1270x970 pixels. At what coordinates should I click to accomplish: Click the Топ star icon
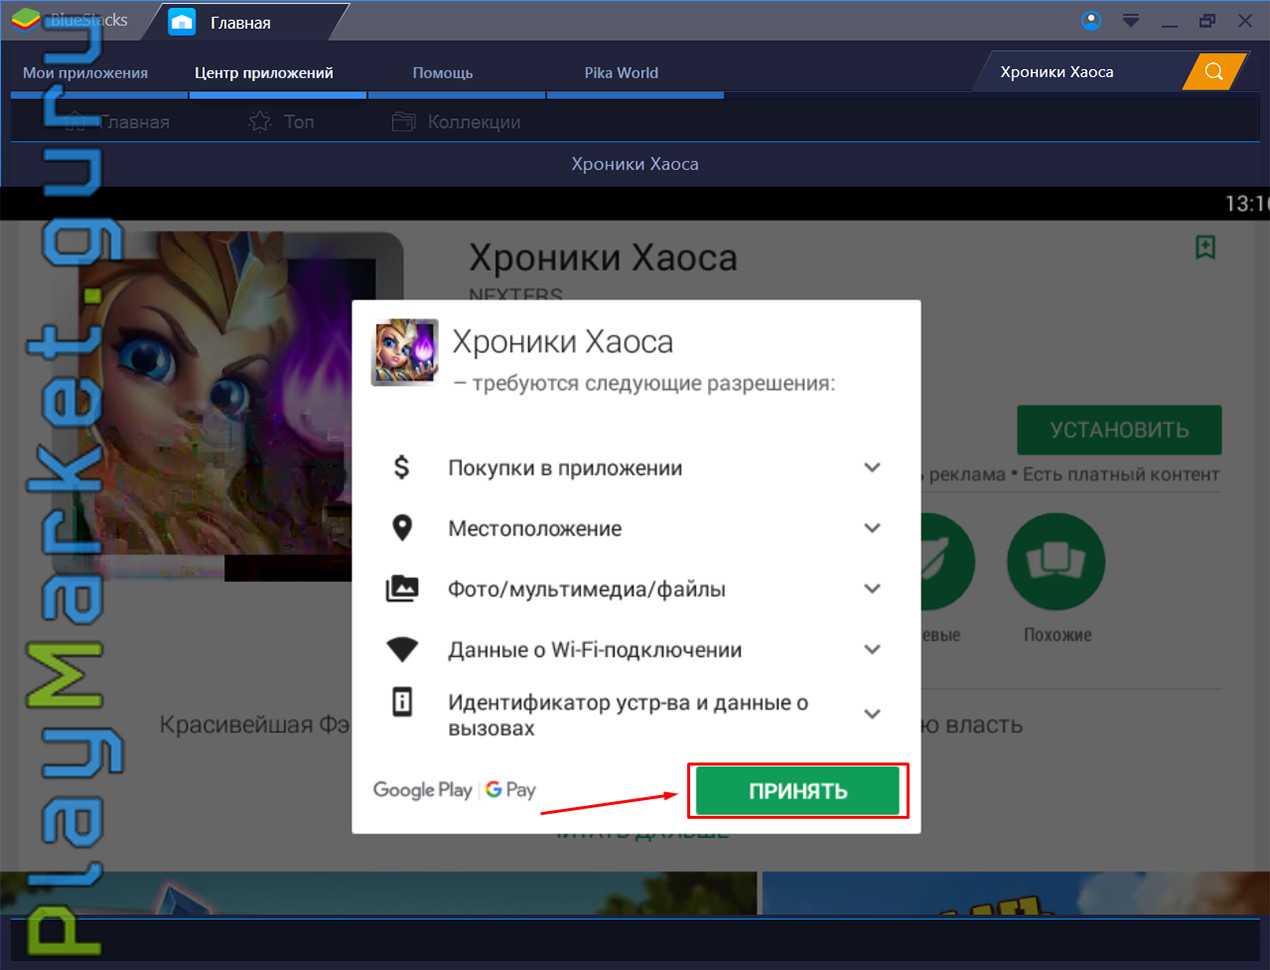(260, 122)
